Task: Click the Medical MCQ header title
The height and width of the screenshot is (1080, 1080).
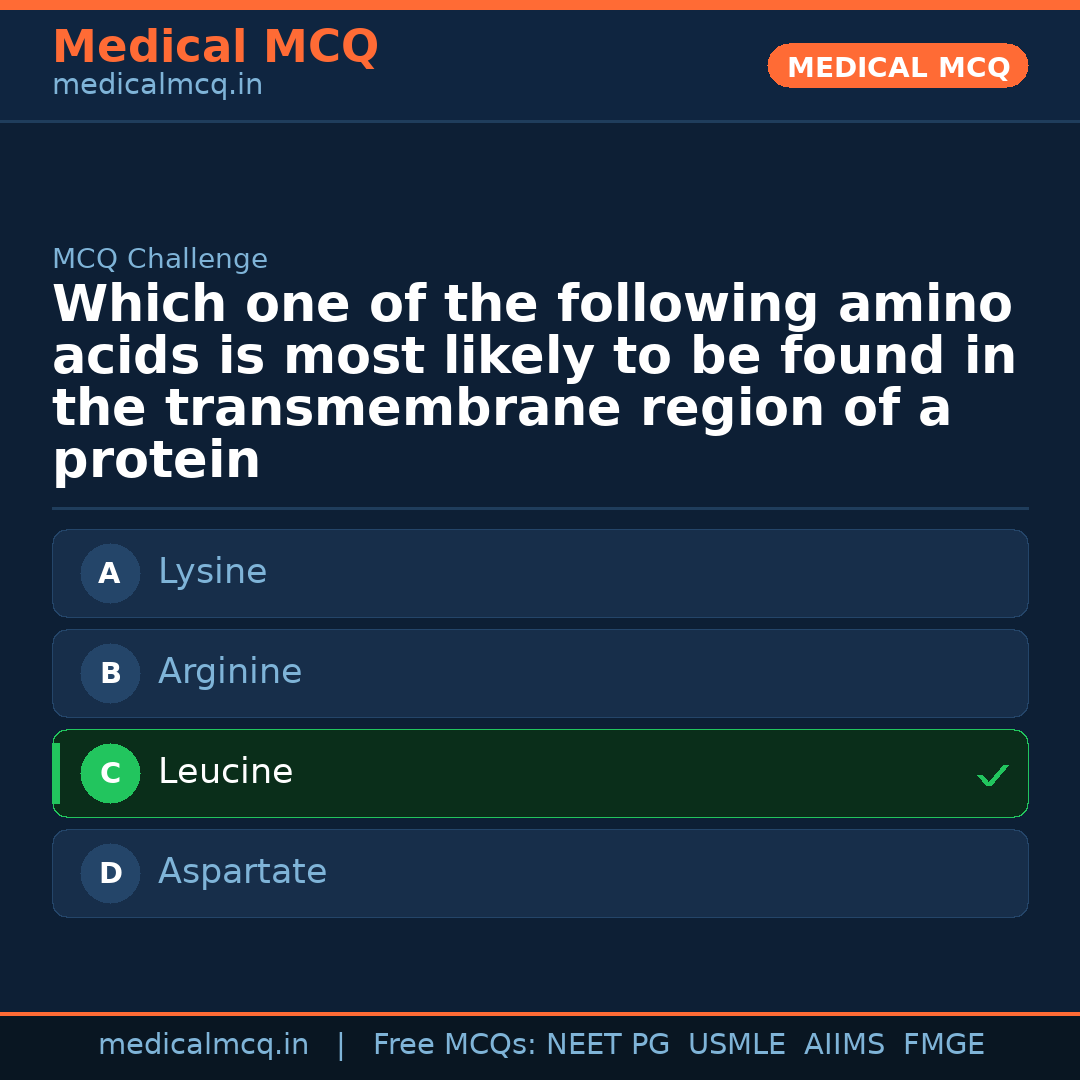Action: point(215,47)
